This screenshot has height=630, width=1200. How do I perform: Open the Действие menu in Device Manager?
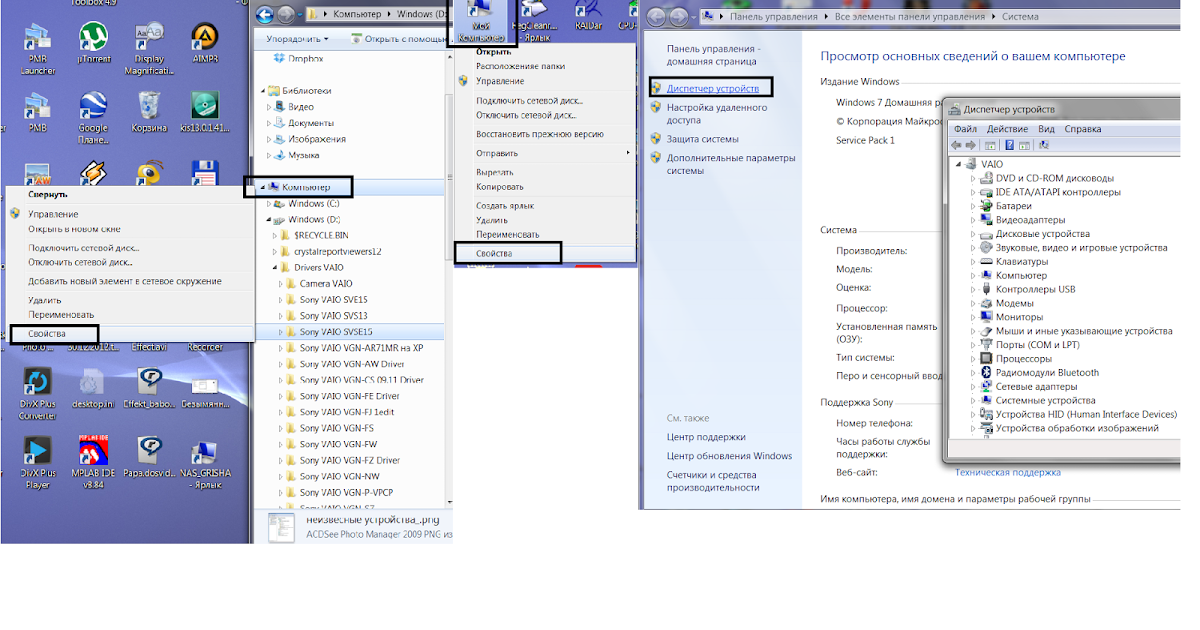1007,129
